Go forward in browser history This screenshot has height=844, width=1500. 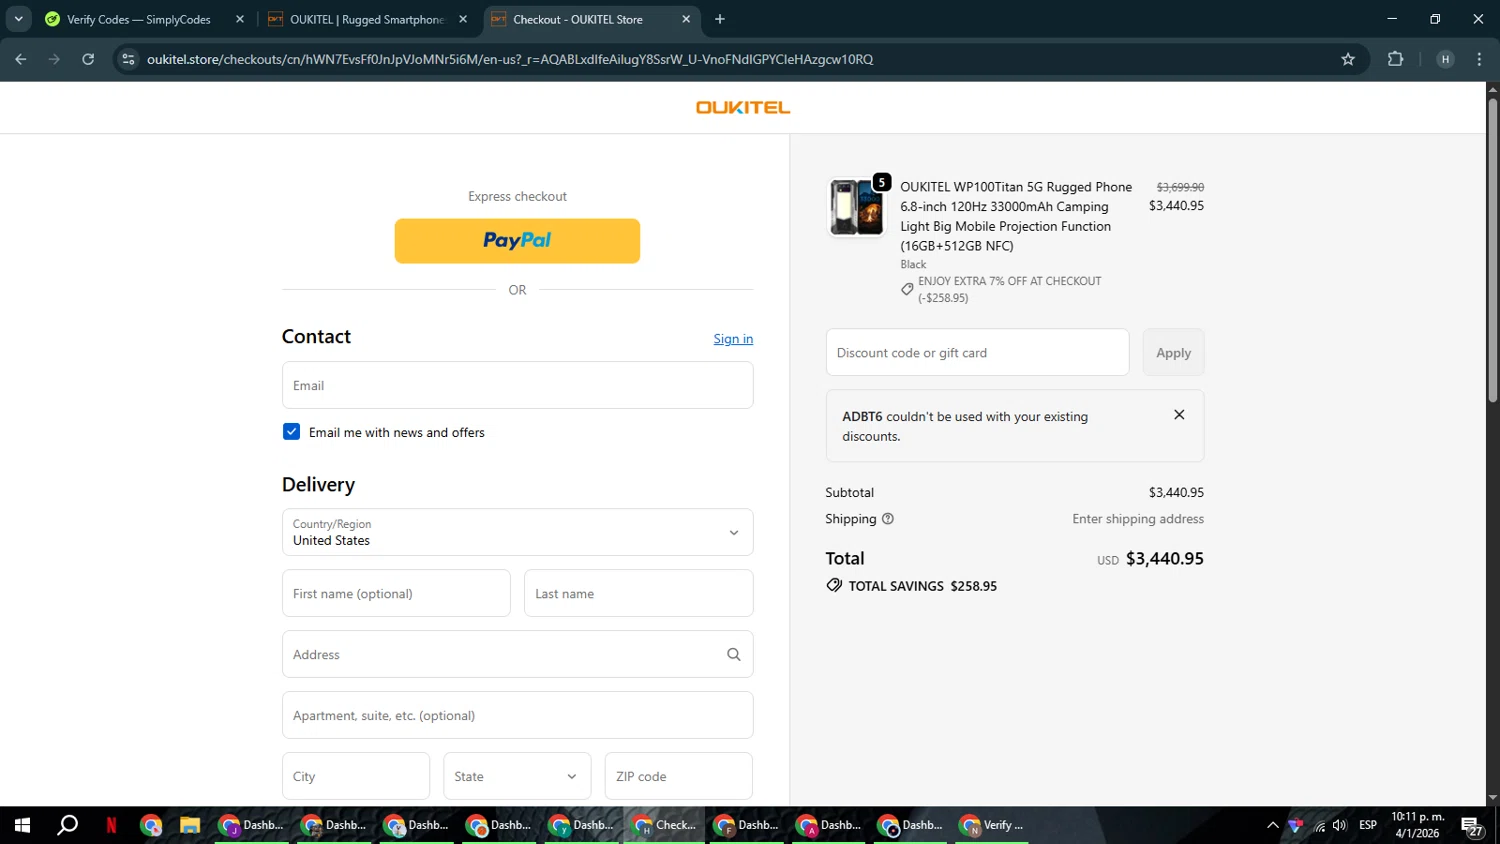[x=54, y=59]
